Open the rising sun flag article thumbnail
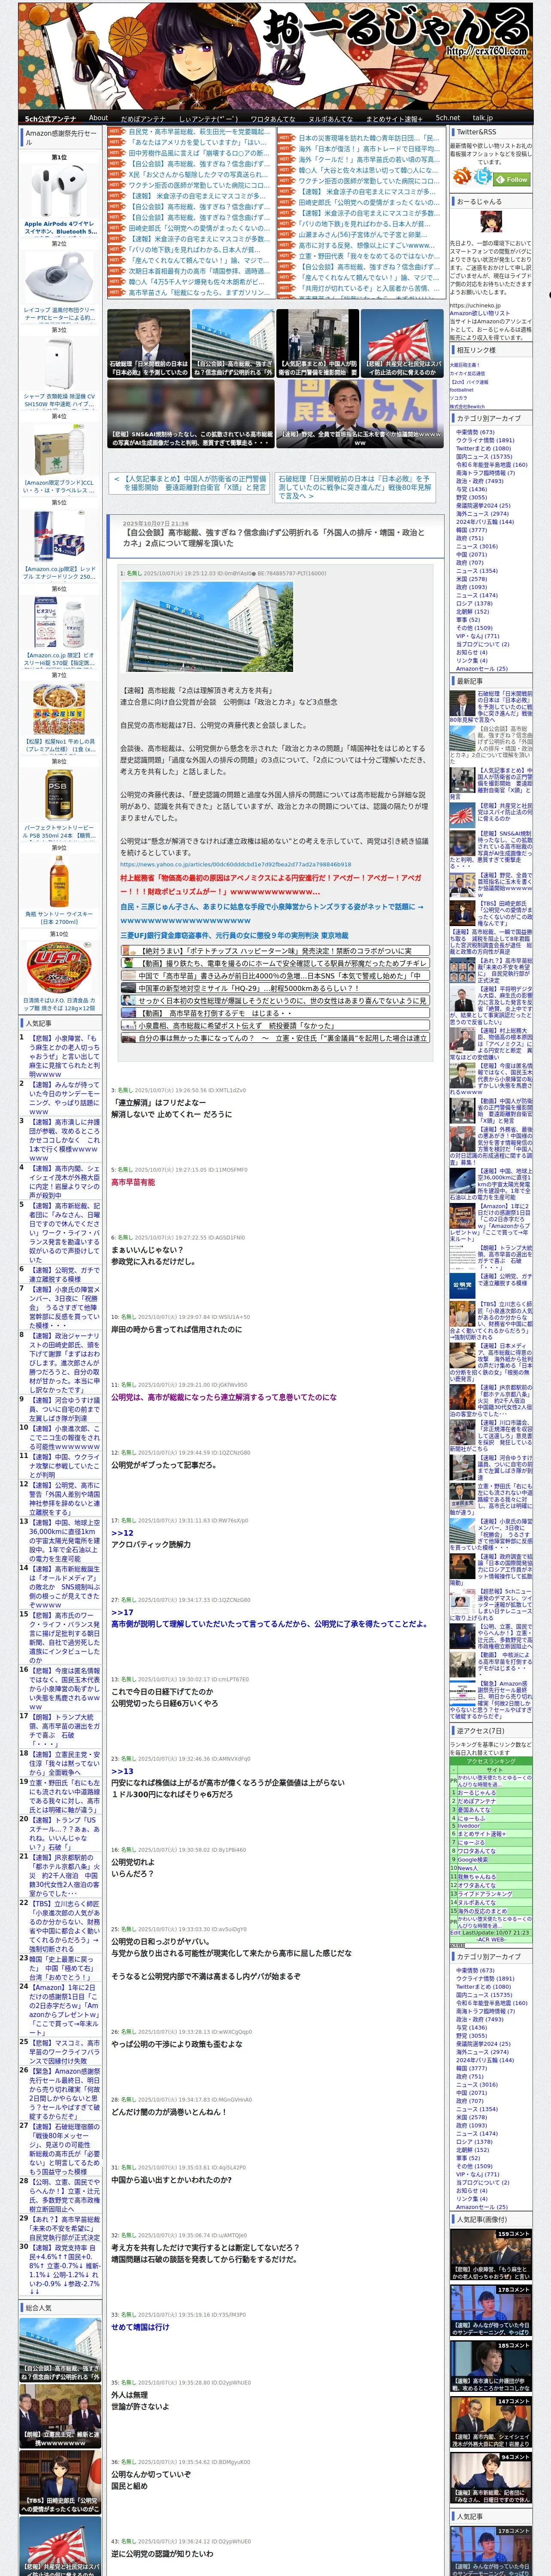Viewport: 551px width, 2576px height. click(403, 343)
